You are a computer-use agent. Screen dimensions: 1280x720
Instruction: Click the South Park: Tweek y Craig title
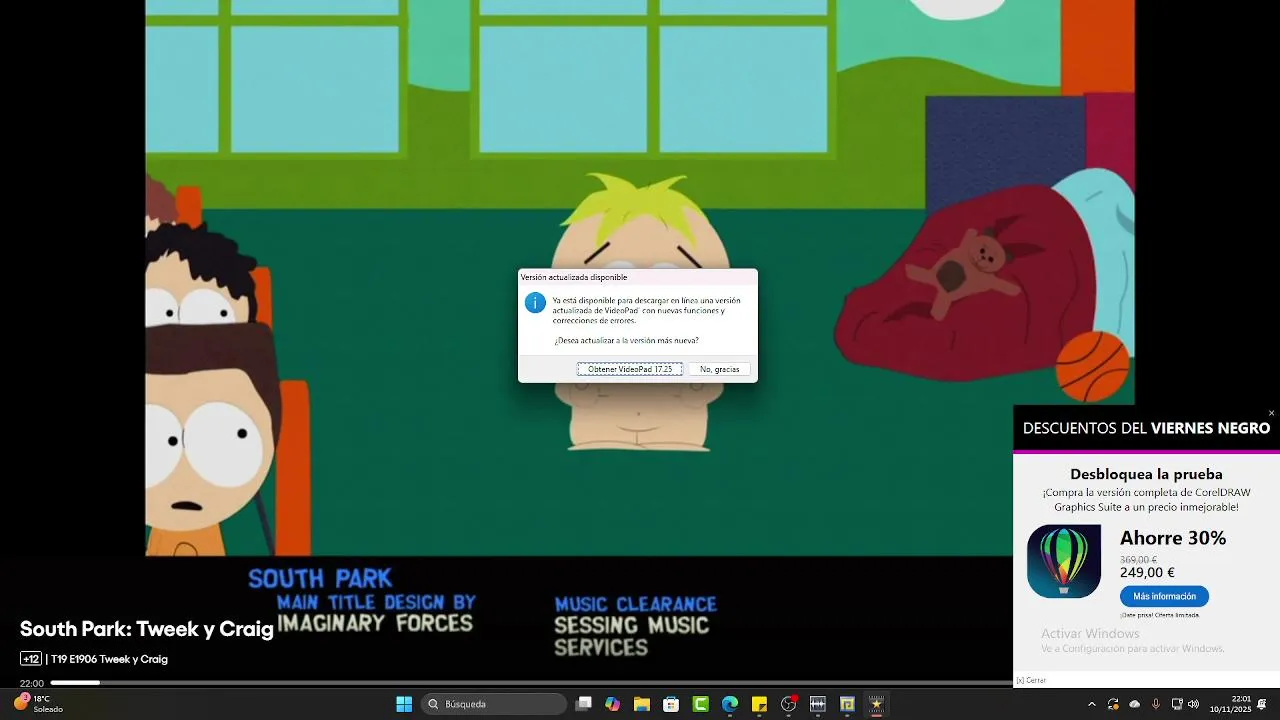click(x=147, y=629)
